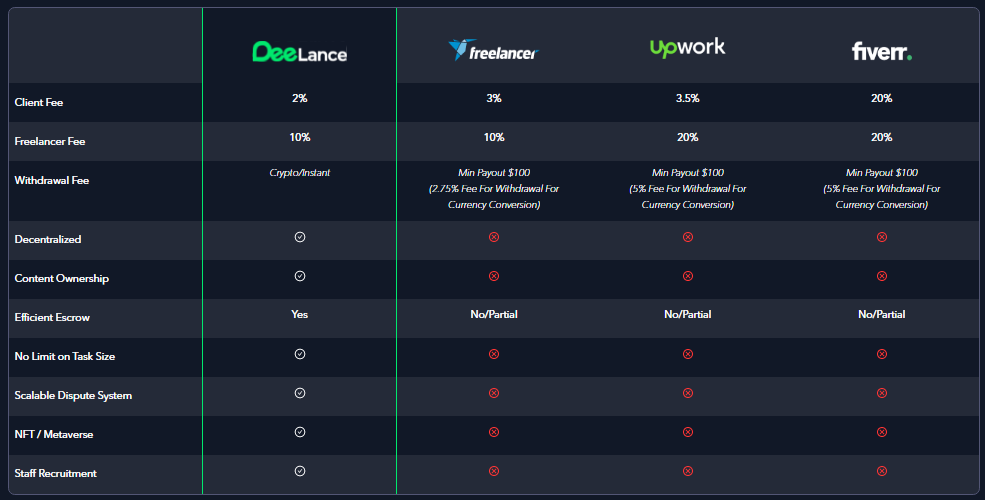Click fiverr's No Limit on Task Size cross
The height and width of the screenshot is (500, 985).
882,354
